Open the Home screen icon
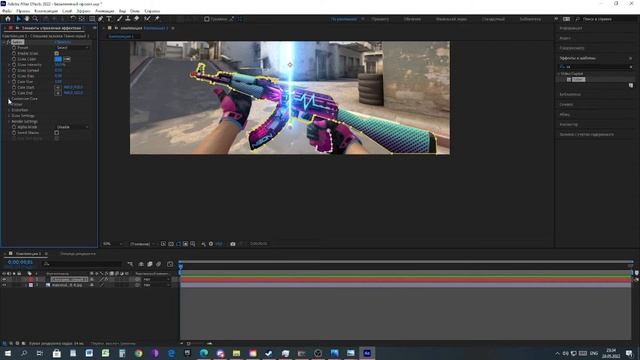Screen dimensions: 640x360 [x=8, y=19]
